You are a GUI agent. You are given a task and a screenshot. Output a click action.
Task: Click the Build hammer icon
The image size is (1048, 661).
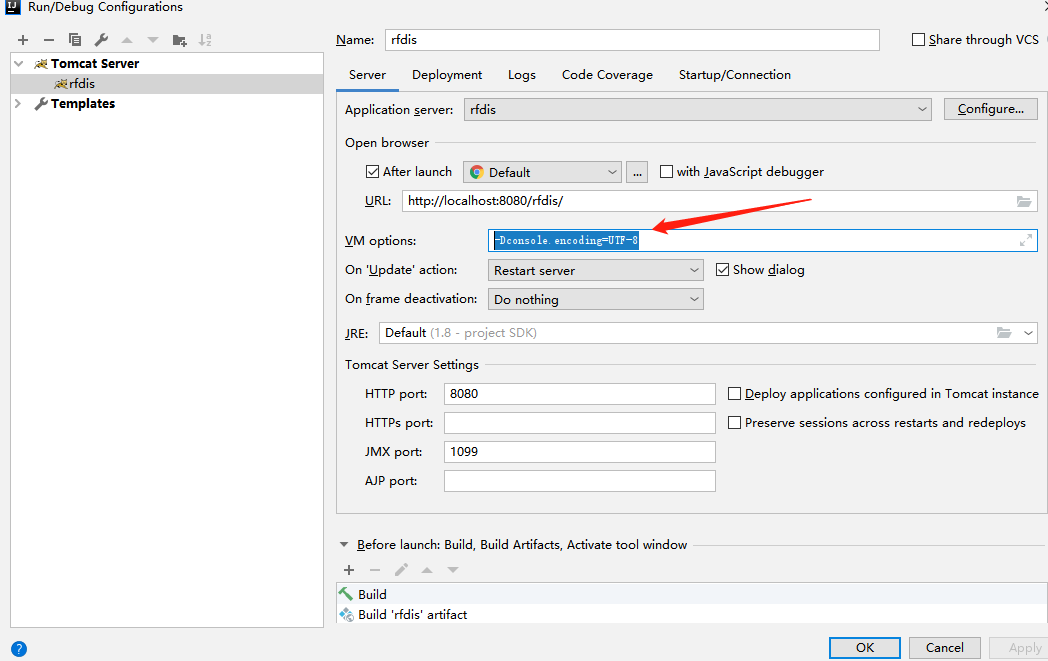coord(346,593)
